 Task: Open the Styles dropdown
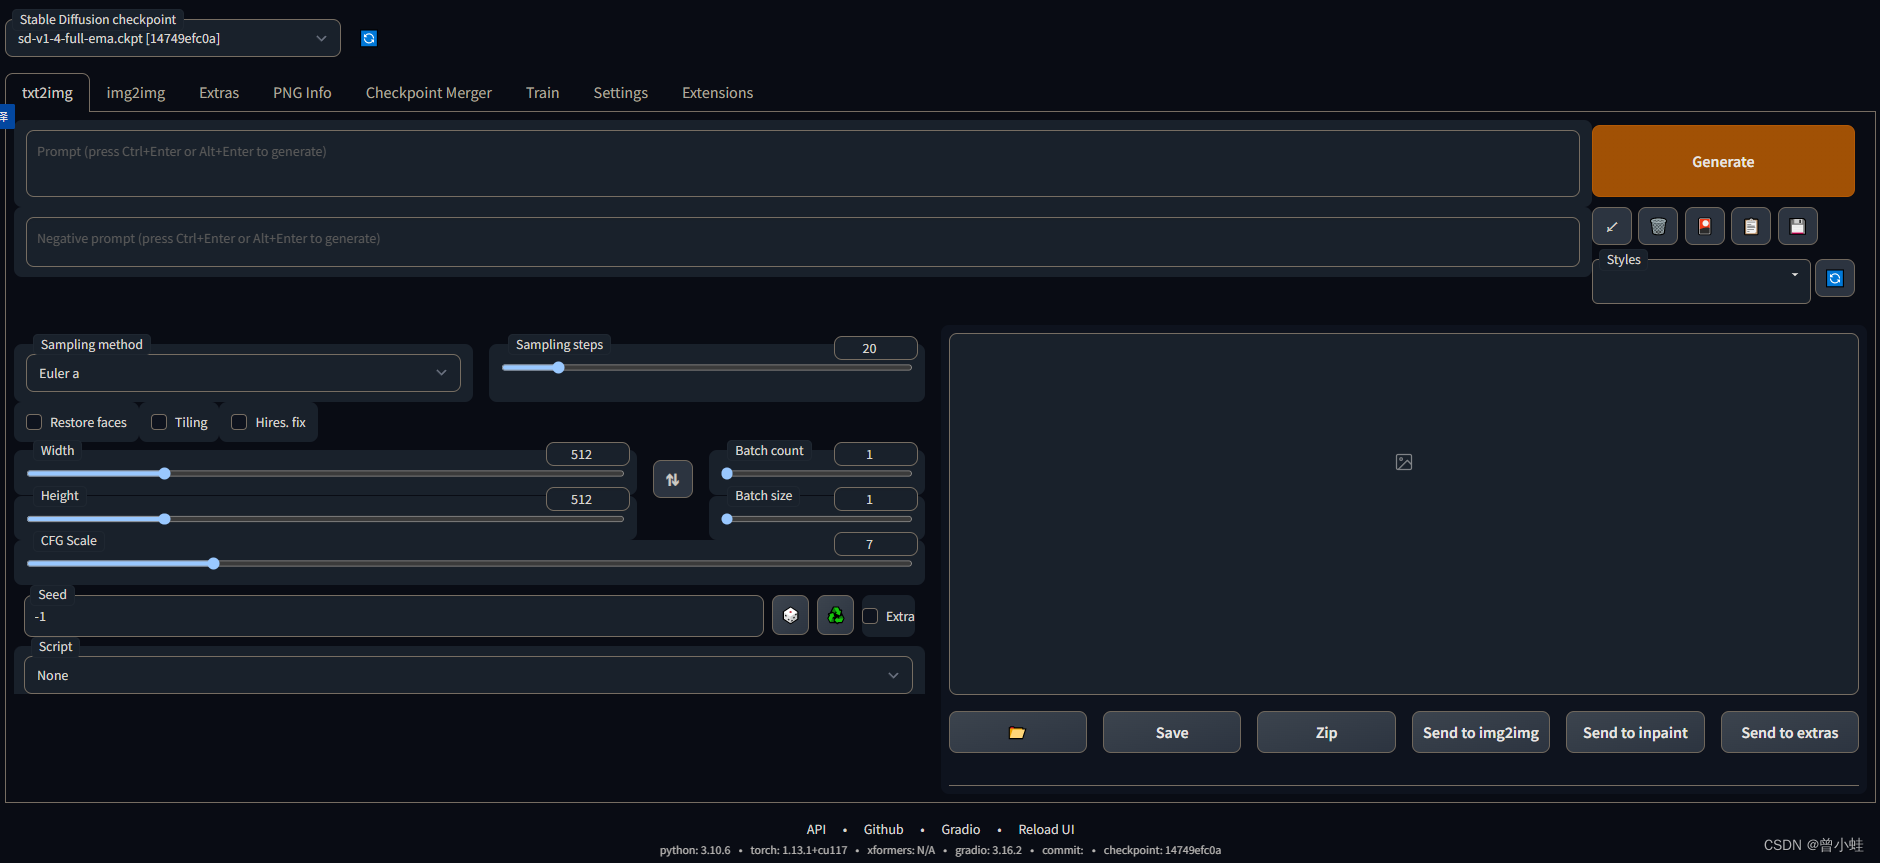click(x=1701, y=282)
